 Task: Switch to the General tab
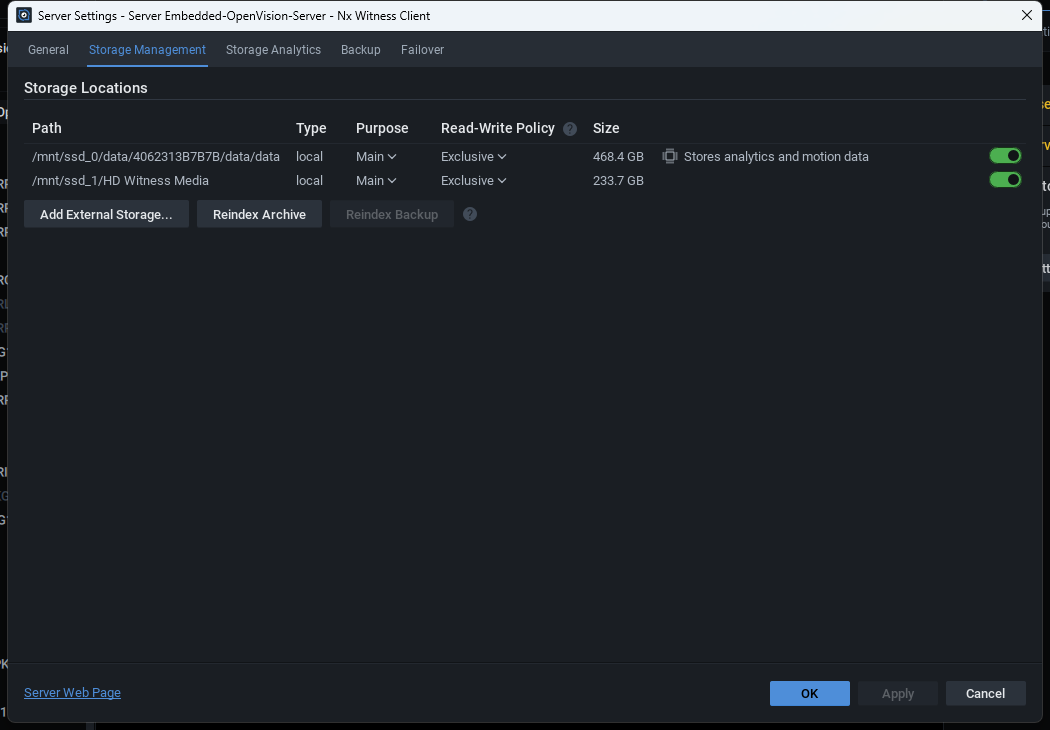(x=48, y=50)
